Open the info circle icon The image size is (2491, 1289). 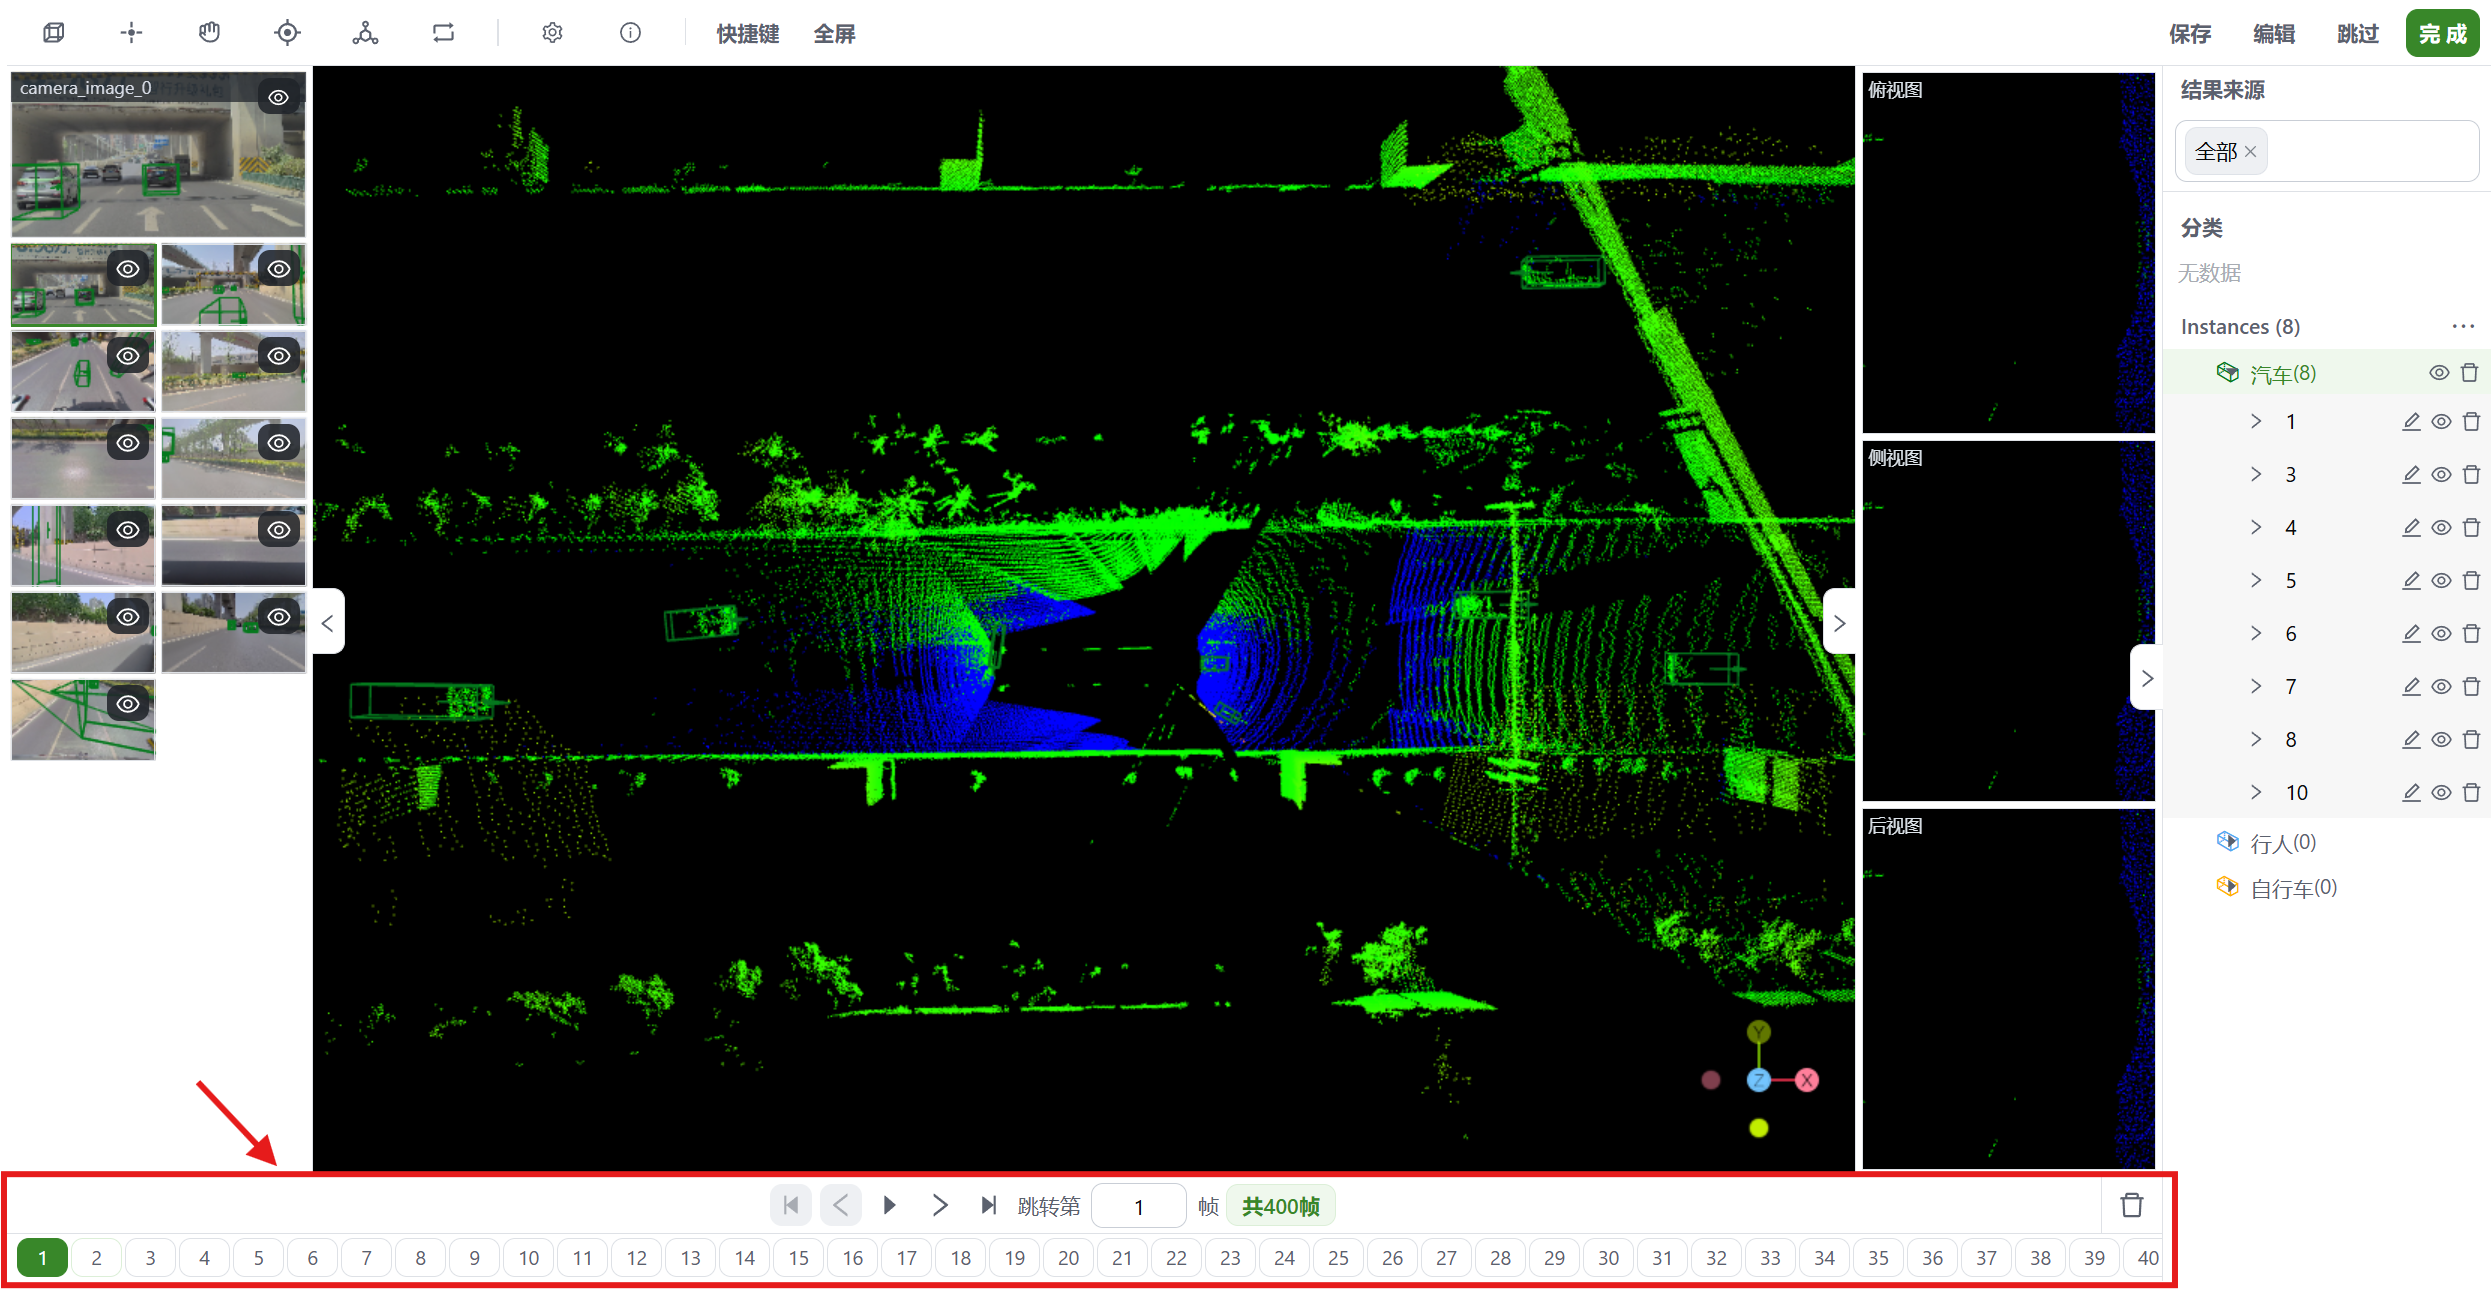[x=630, y=33]
